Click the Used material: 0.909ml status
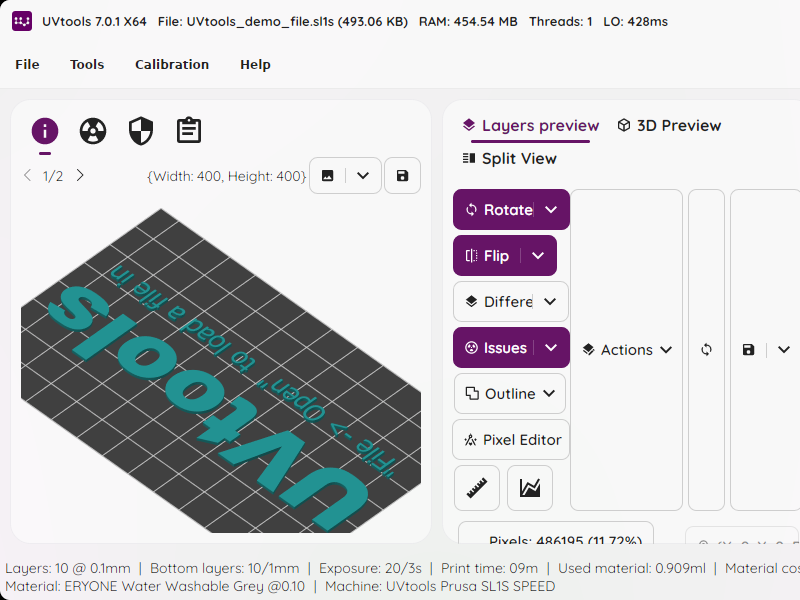 tap(632, 568)
